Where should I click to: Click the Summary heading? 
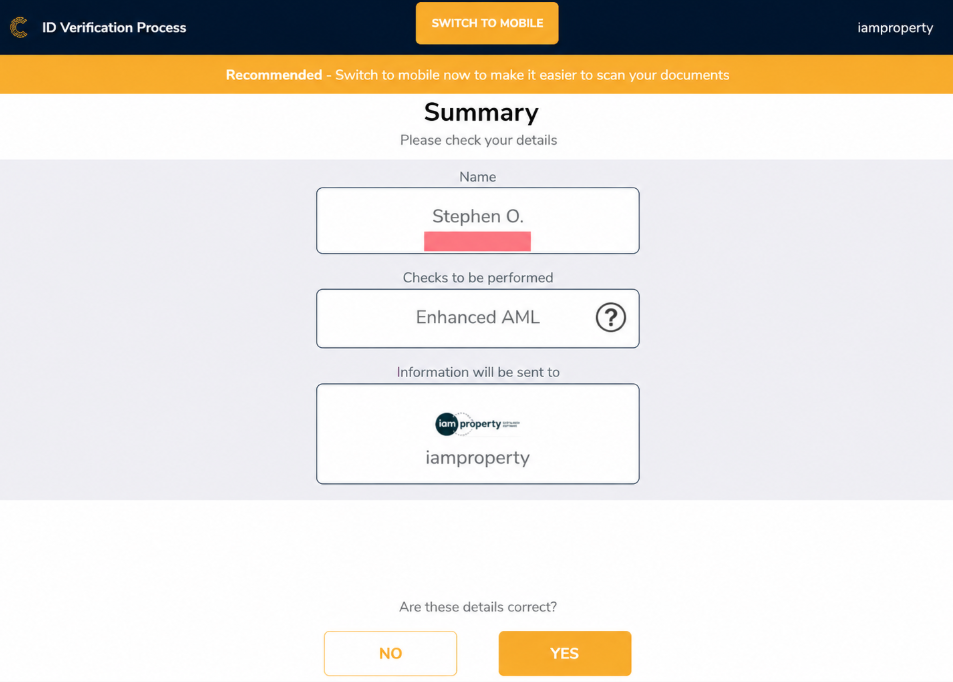481,112
